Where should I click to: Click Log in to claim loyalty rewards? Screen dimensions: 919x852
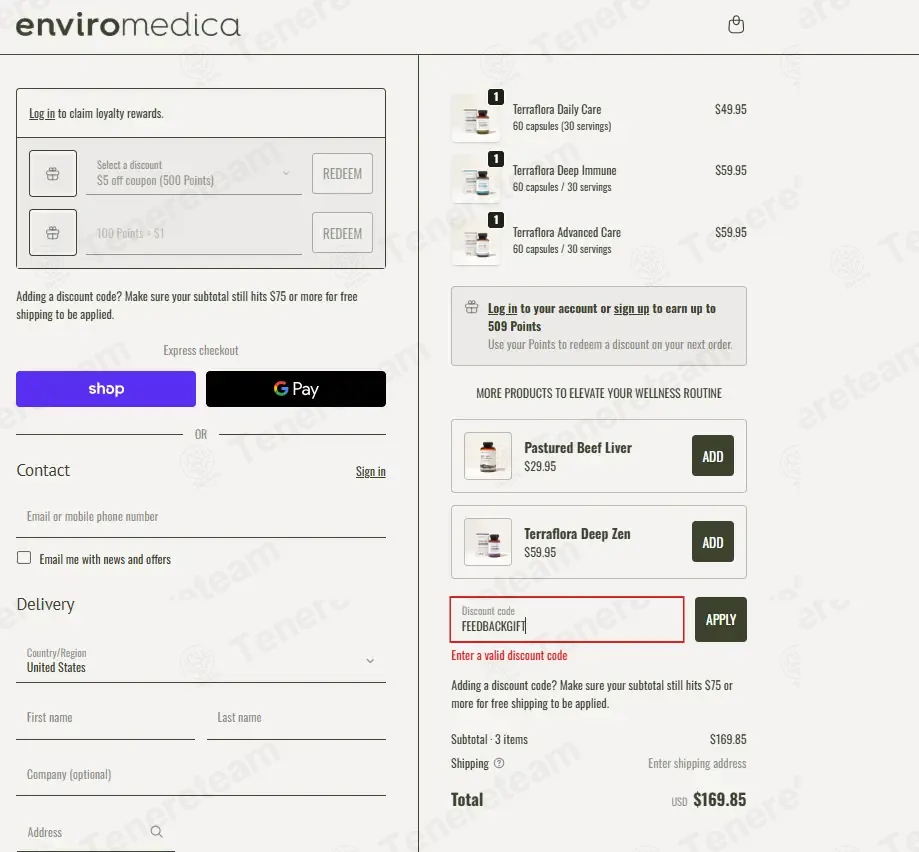(x=42, y=114)
